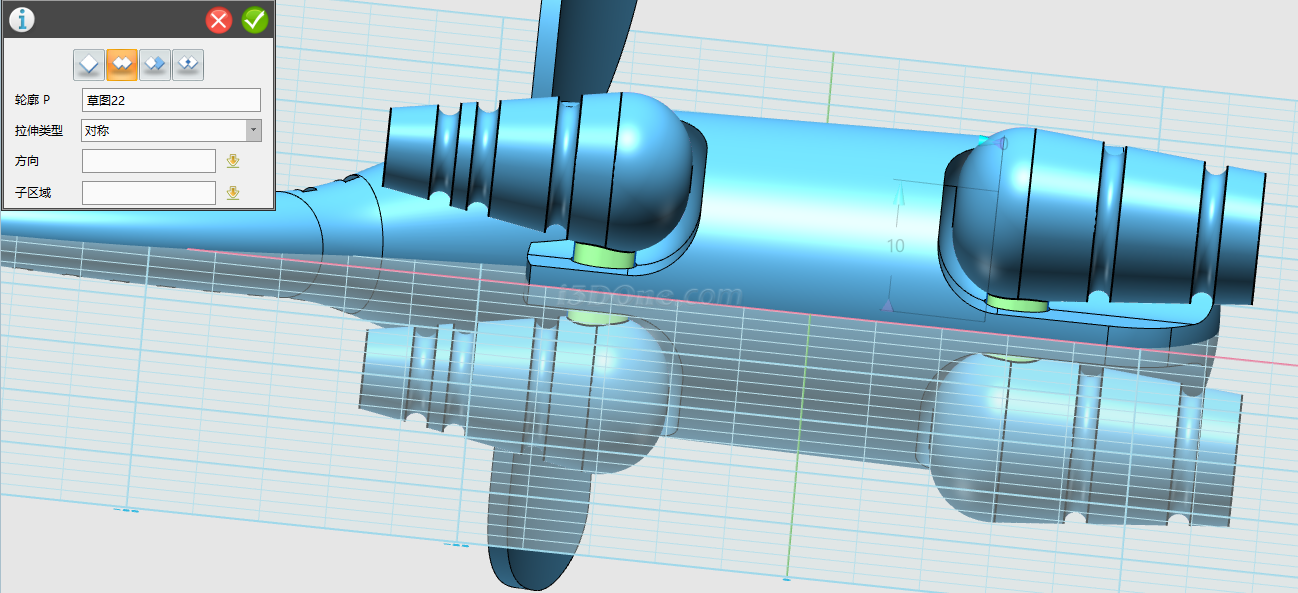Click the 轮廓 P field showing 草图22

point(171,100)
